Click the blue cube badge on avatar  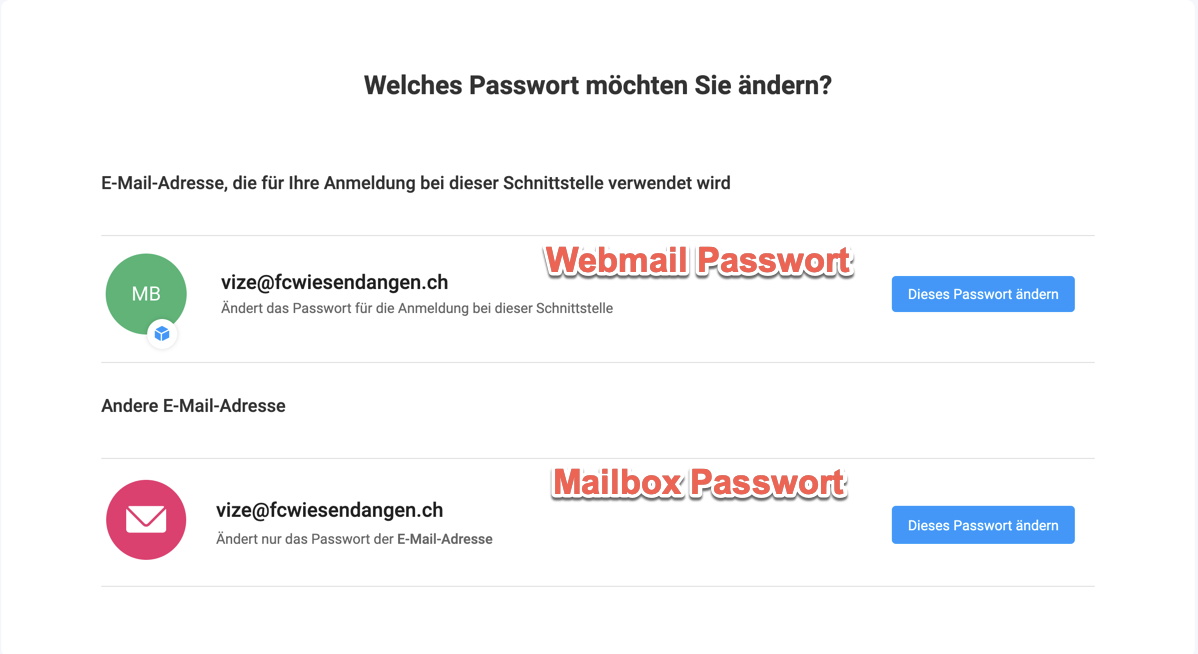pyautogui.click(x=162, y=334)
